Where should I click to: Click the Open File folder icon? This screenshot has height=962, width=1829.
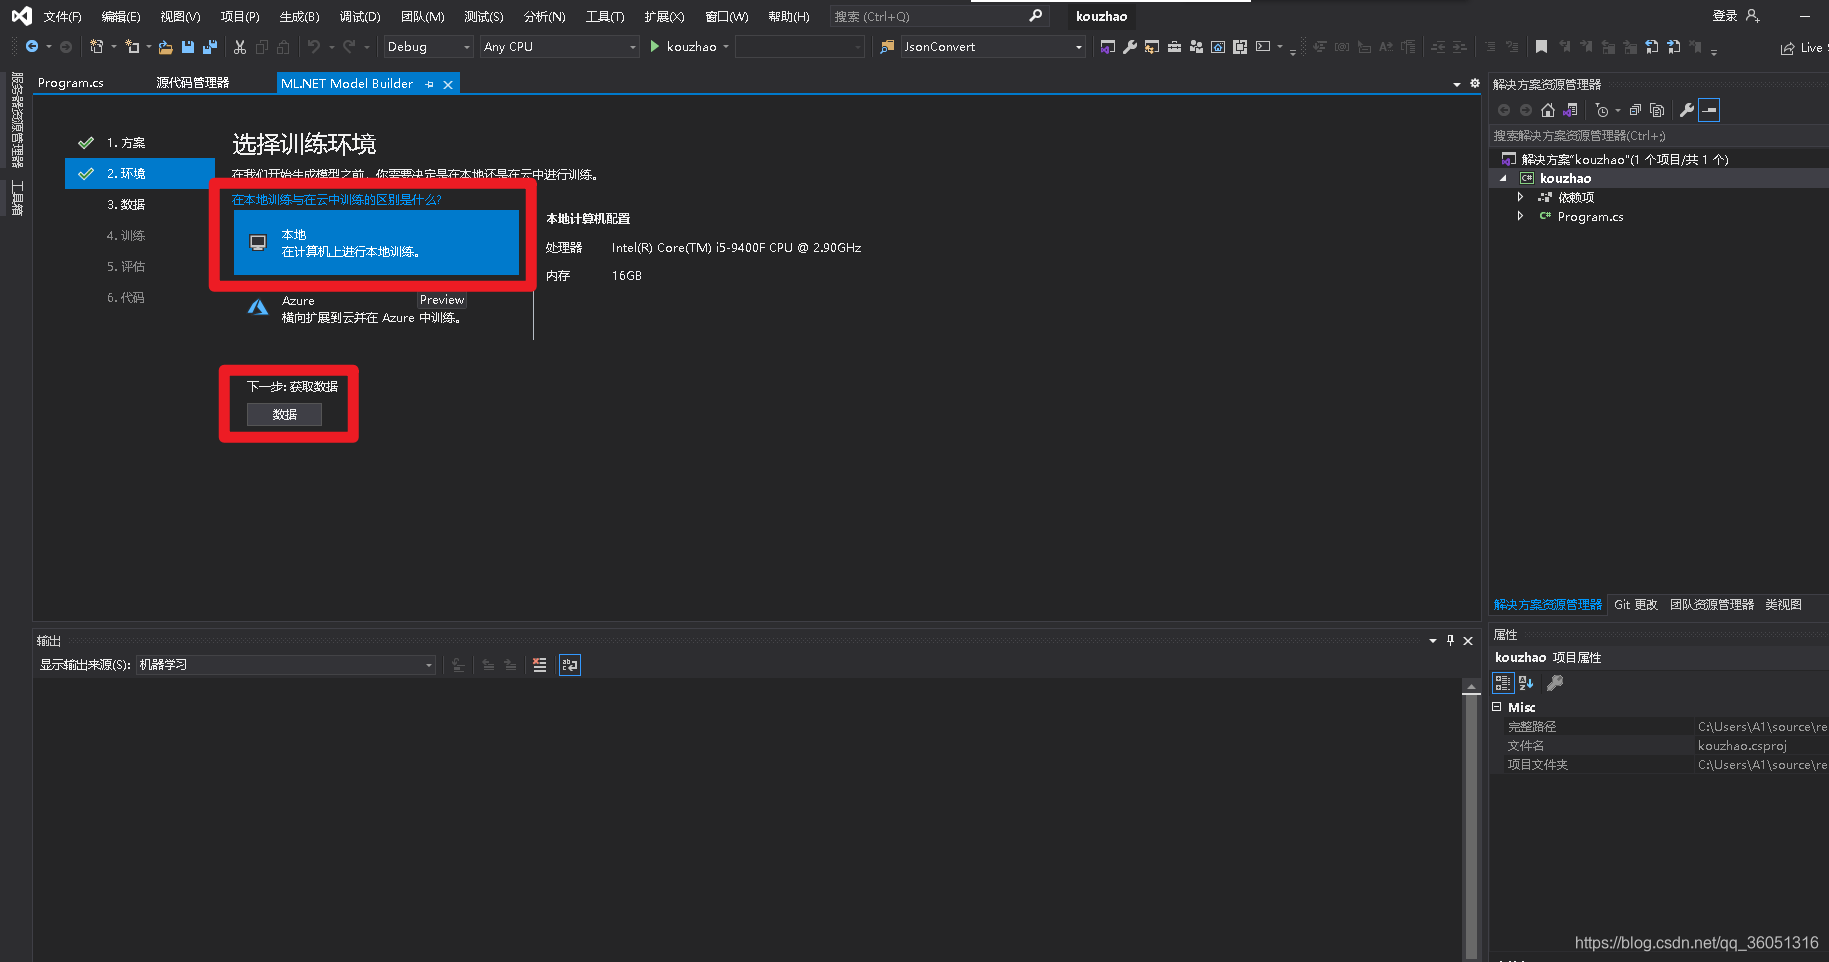[166, 47]
